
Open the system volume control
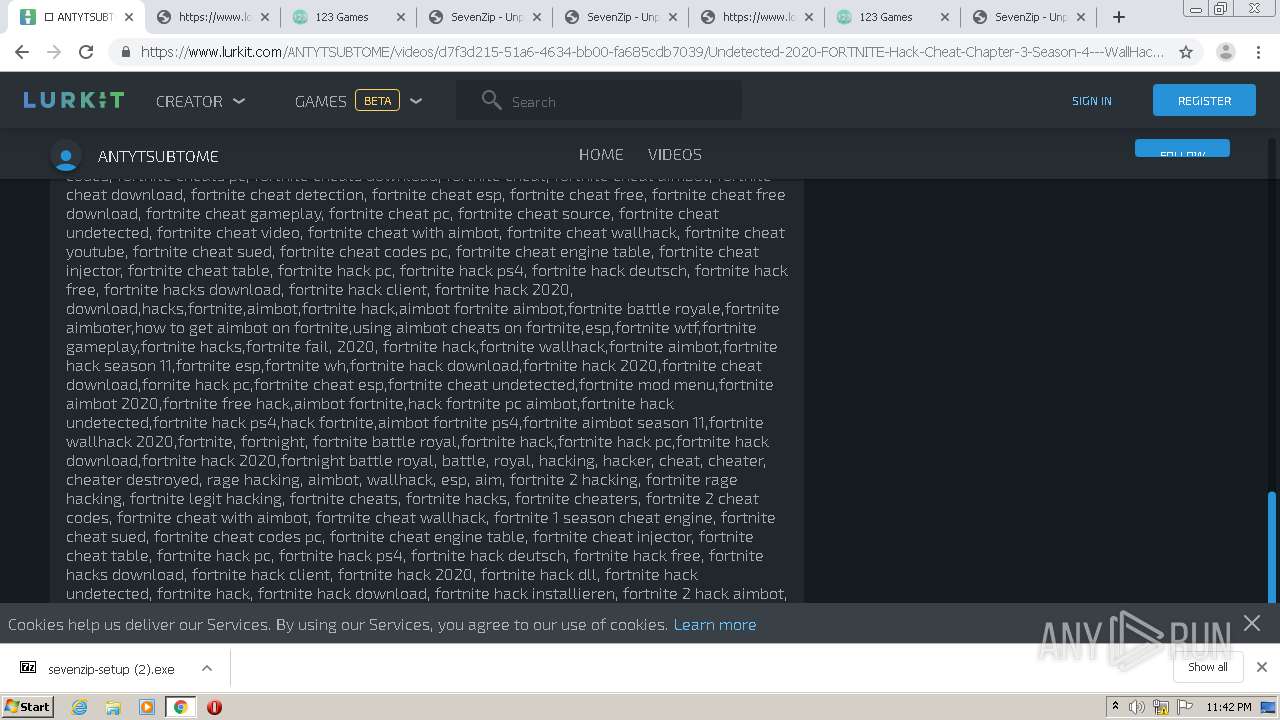(1137, 707)
